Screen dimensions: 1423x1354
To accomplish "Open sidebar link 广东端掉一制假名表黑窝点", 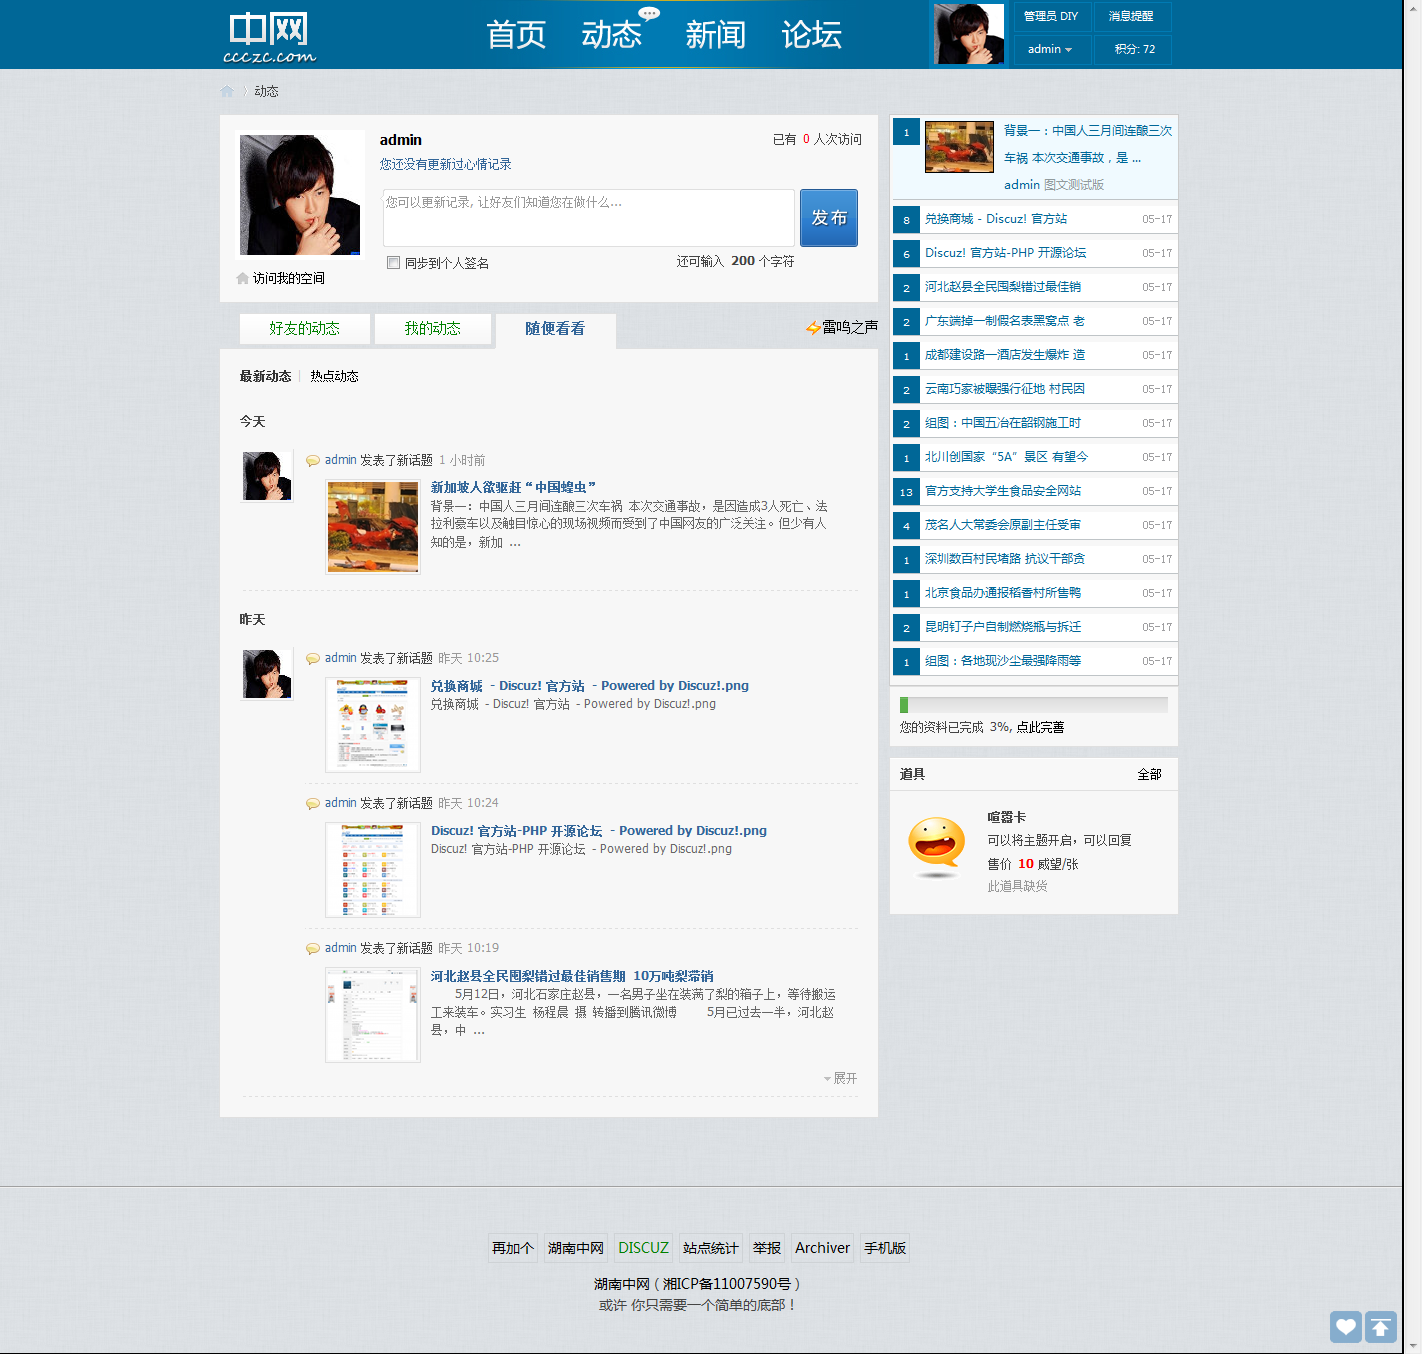I will 1005,321.
